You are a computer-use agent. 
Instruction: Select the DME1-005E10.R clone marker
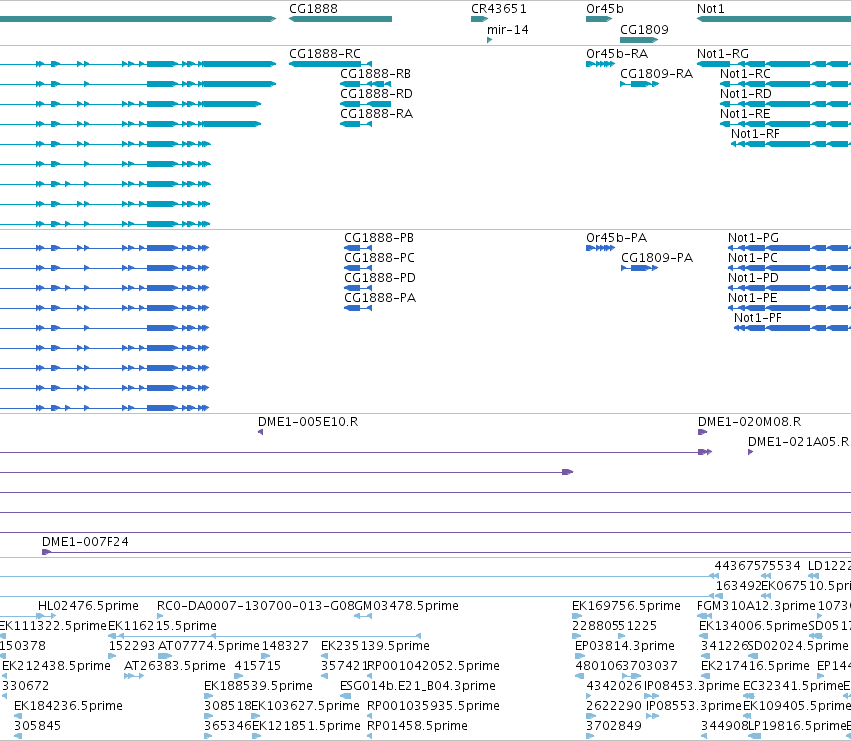point(261,432)
